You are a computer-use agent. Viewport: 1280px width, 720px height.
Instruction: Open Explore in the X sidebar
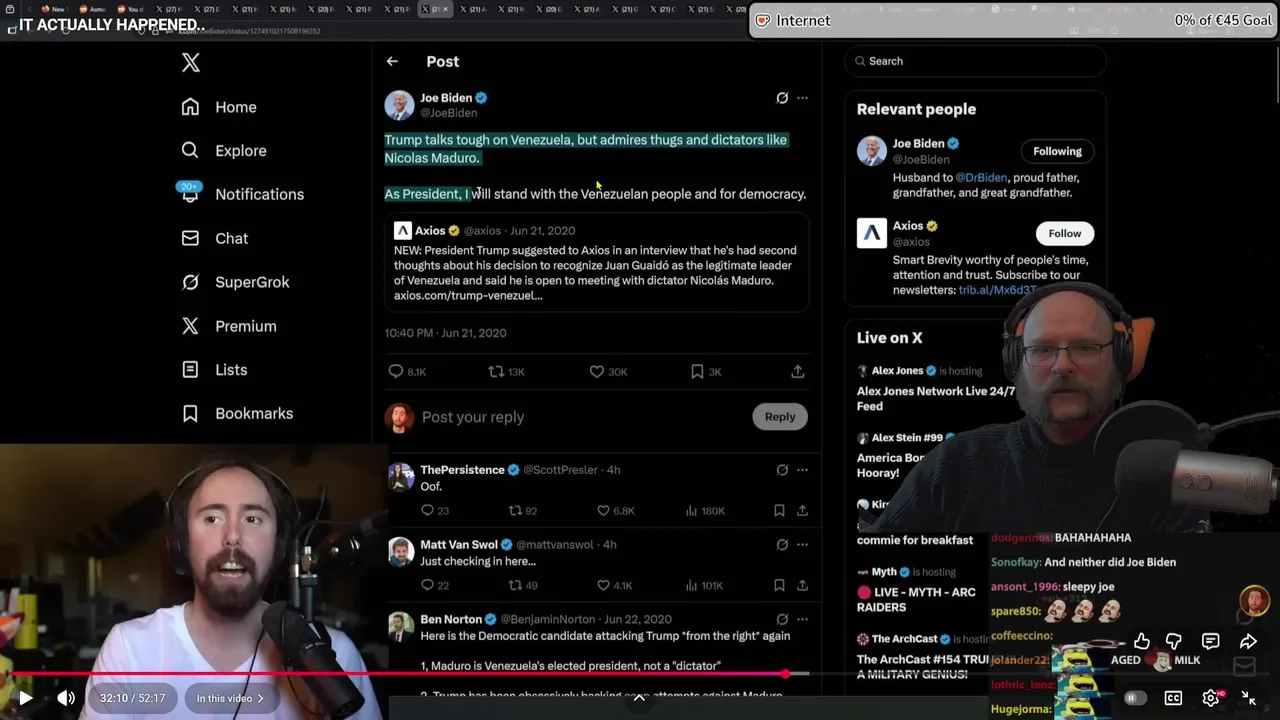(x=224, y=151)
